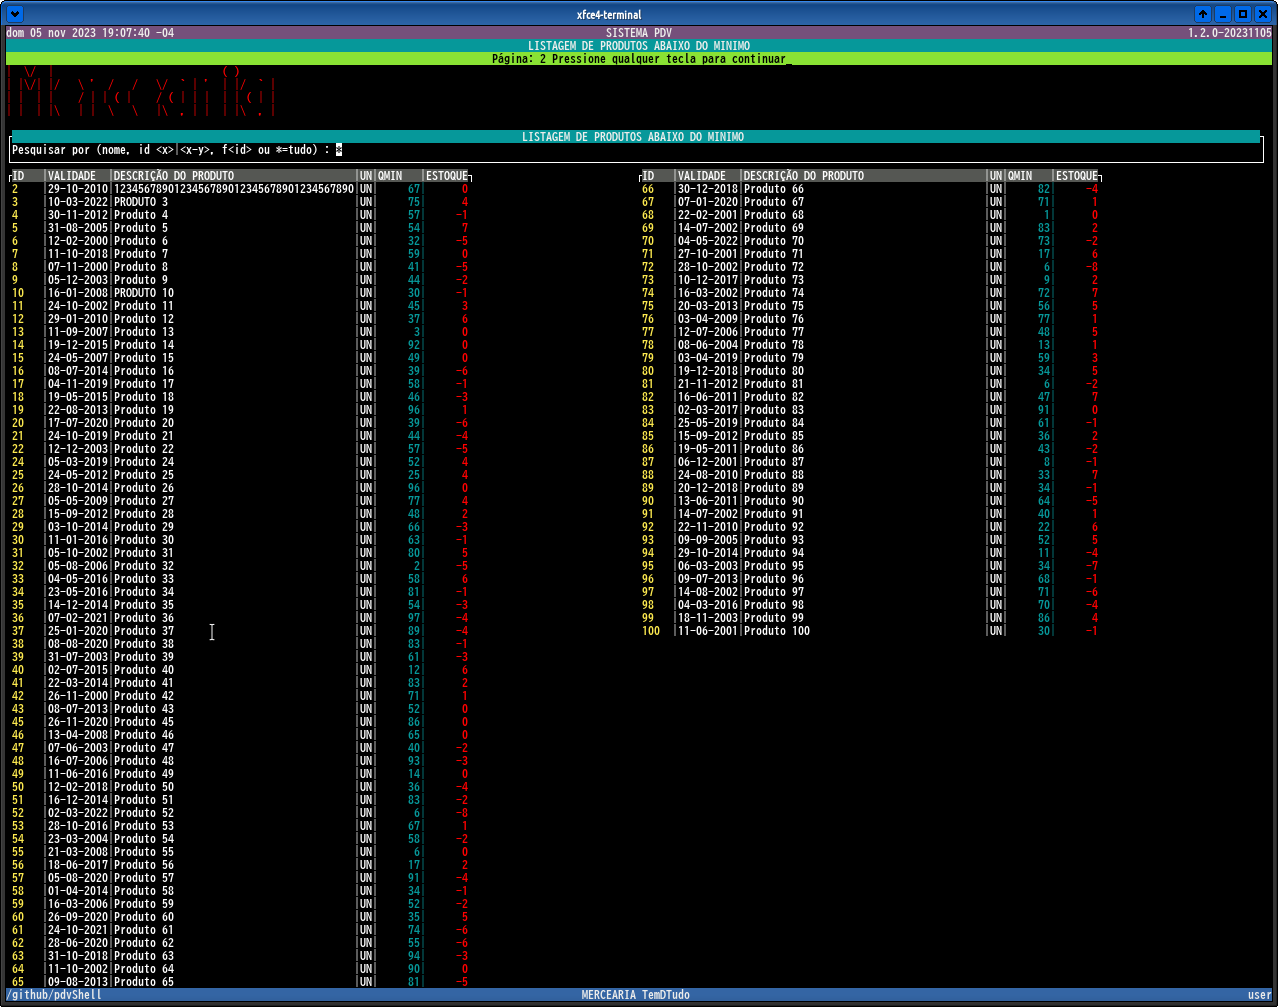Click the validity date '10-03-2022'
The width and height of the screenshot is (1278, 1007).
coord(78,202)
